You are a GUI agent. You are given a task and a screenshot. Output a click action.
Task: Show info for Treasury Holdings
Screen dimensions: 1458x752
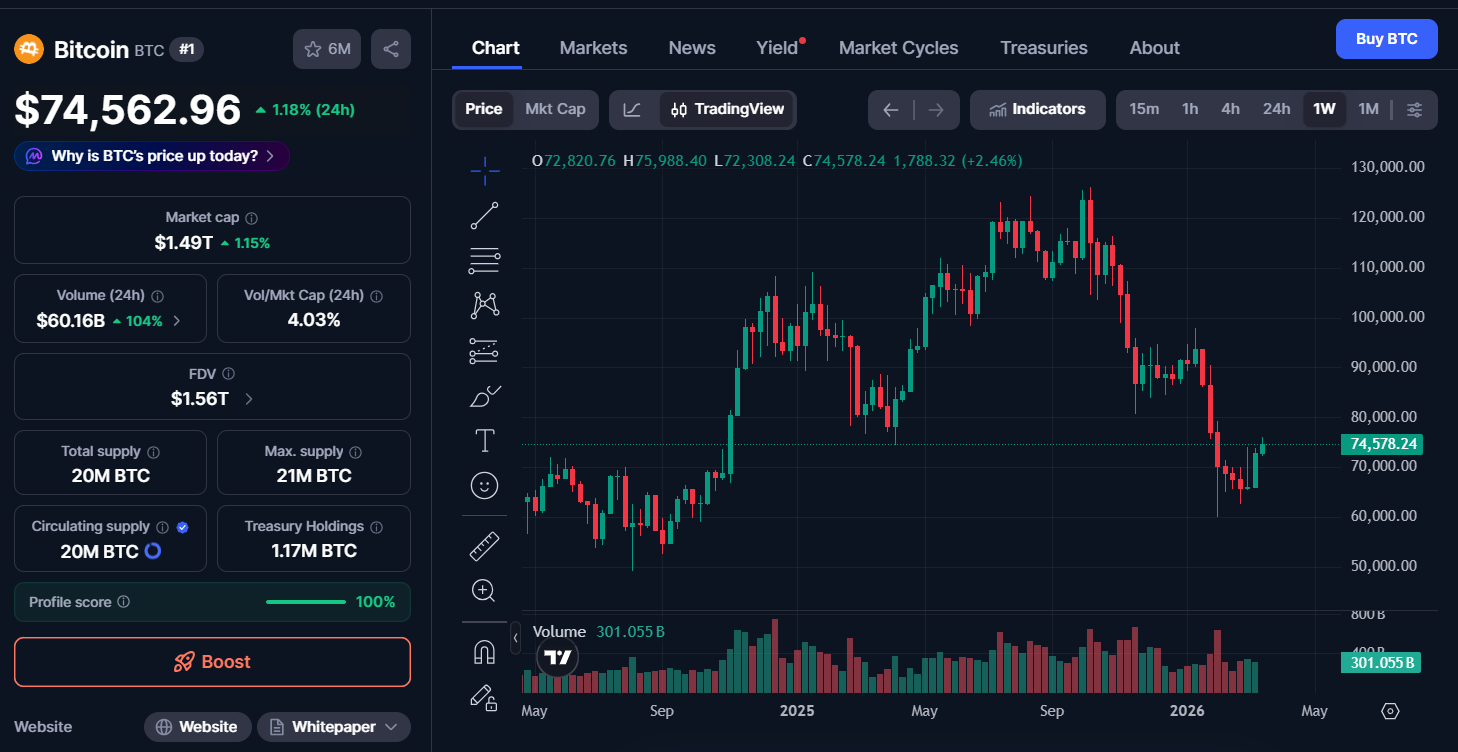pos(376,527)
